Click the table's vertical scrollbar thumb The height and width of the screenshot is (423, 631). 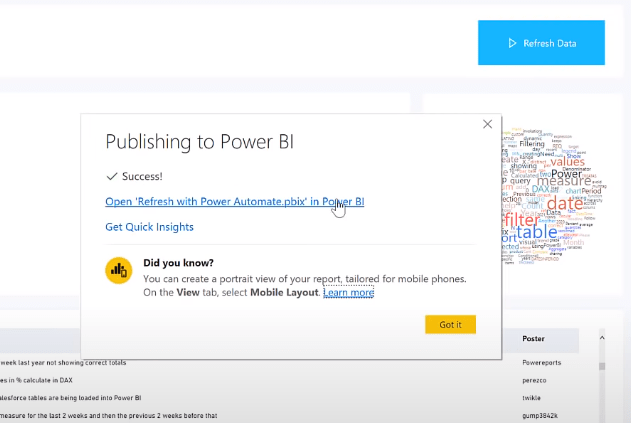pos(602,366)
